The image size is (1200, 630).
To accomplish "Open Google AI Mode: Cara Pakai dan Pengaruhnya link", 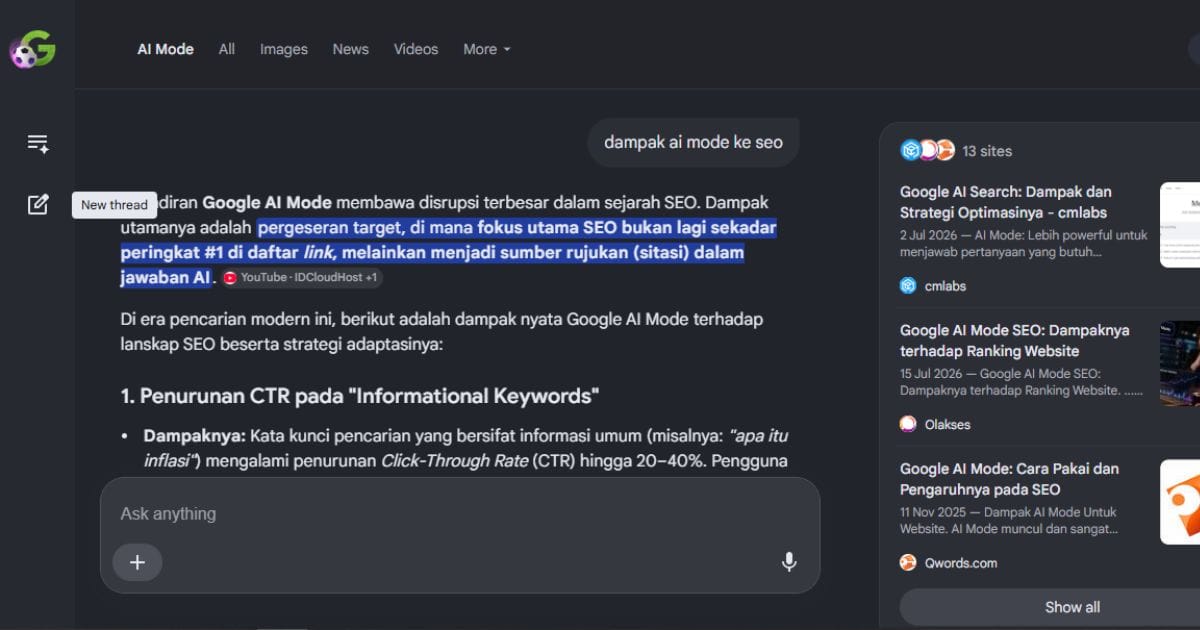I will point(1009,479).
